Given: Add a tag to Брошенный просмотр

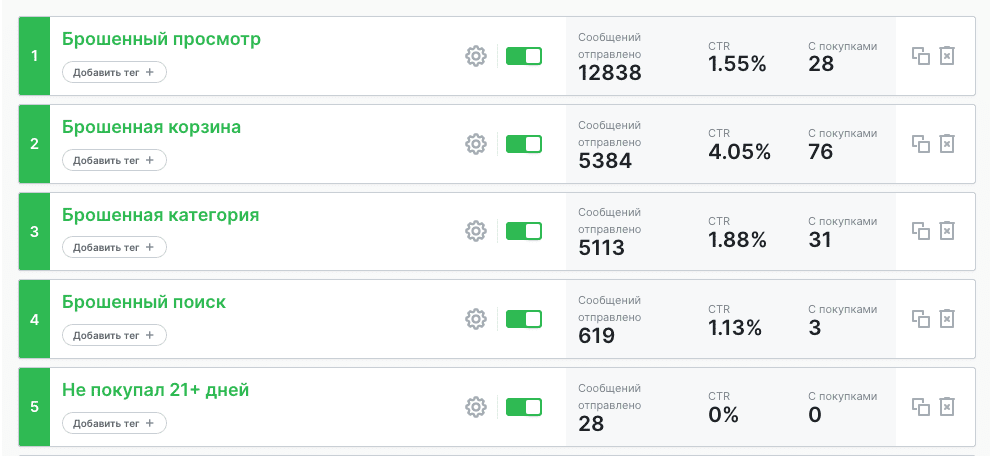Looking at the screenshot, I should coord(114,72).
